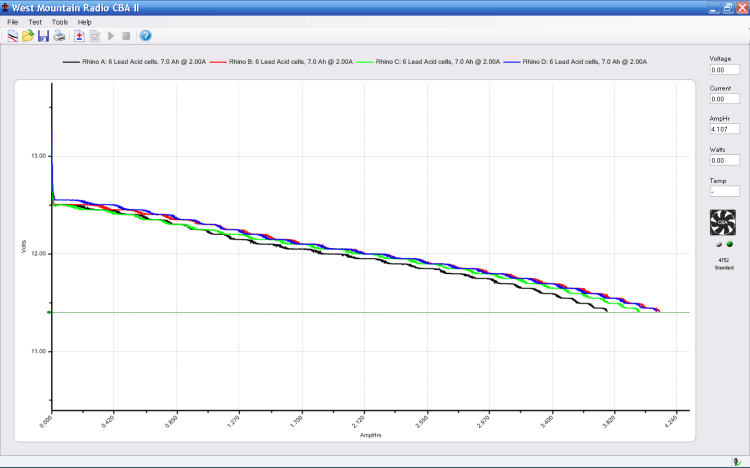This screenshot has width=750, height=468.
Task: Save the test with the floppy disk icon
Action: pyautogui.click(x=43, y=36)
